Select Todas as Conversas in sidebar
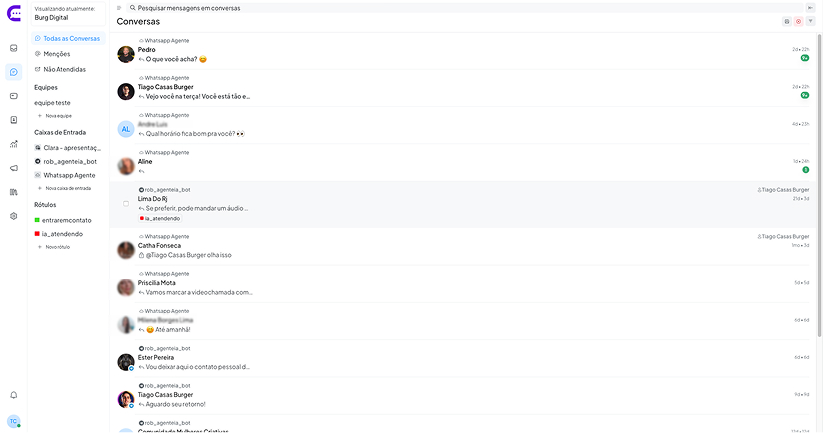Screen dimensions: 823x433 70,38
